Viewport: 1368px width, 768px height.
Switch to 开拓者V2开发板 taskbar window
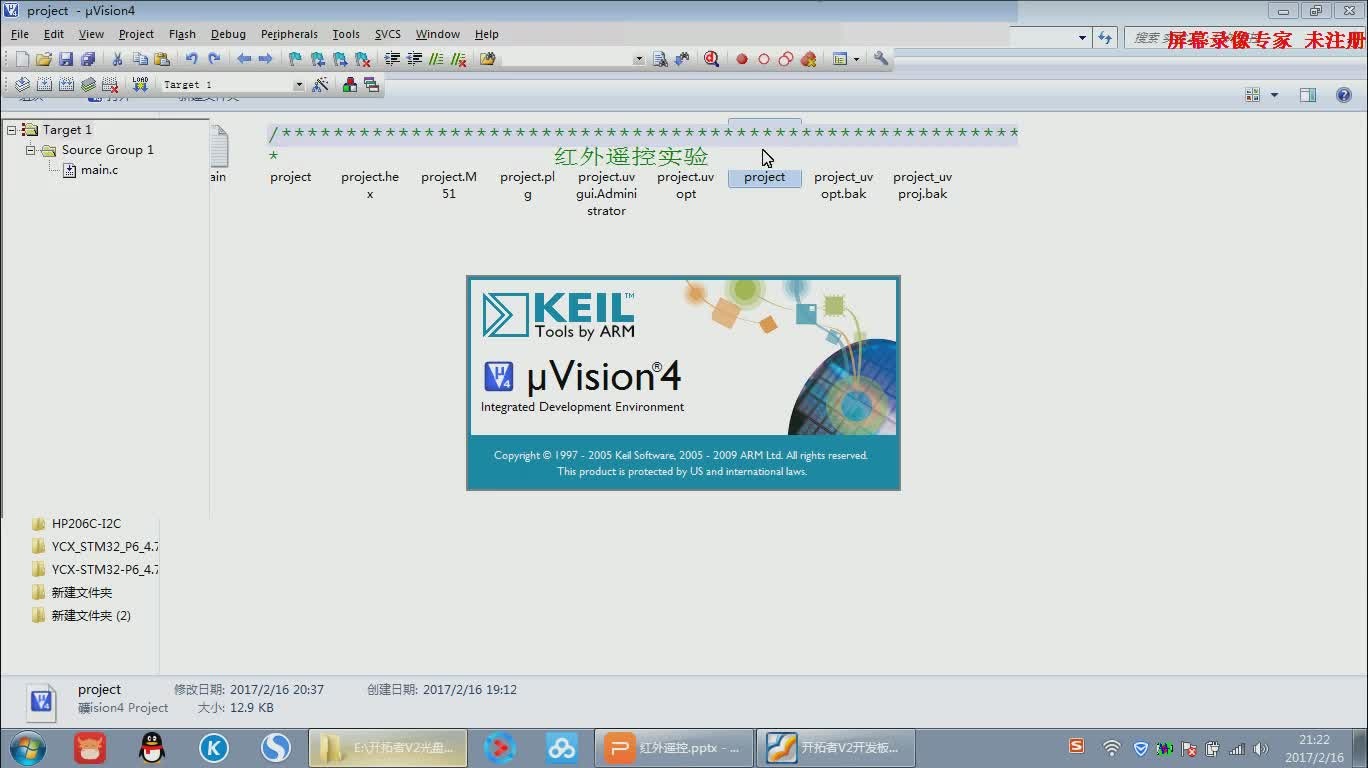tap(834, 747)
